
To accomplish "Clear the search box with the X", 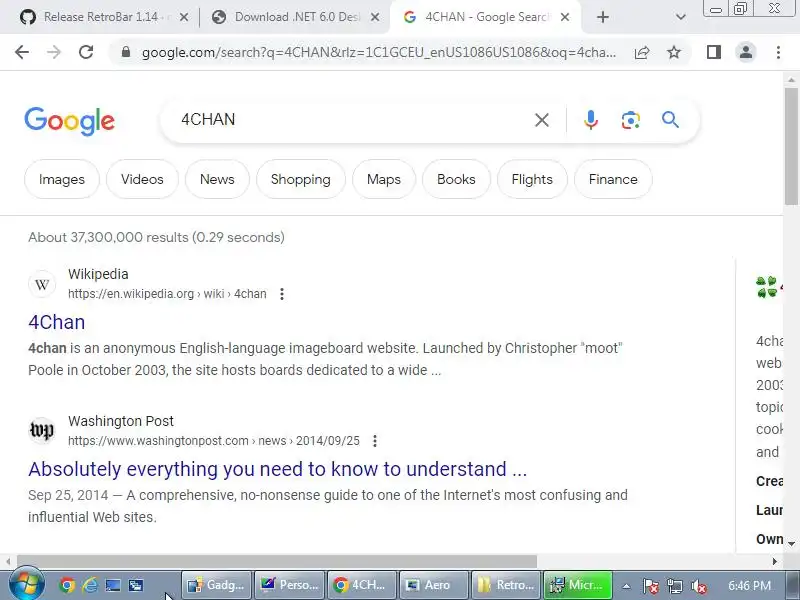I will [542, 120].
